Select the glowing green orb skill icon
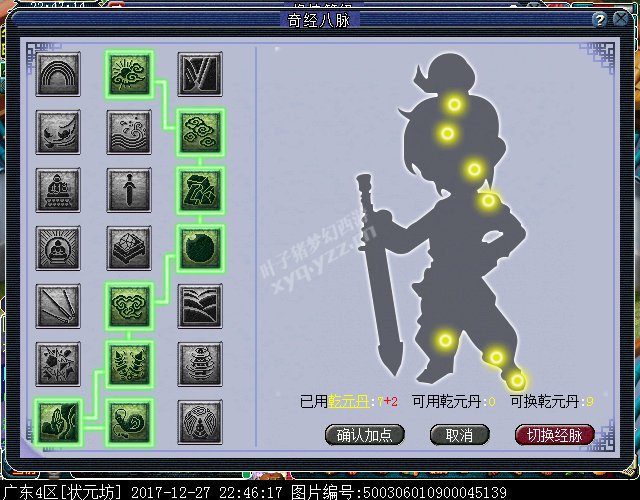 coord(200,248)
